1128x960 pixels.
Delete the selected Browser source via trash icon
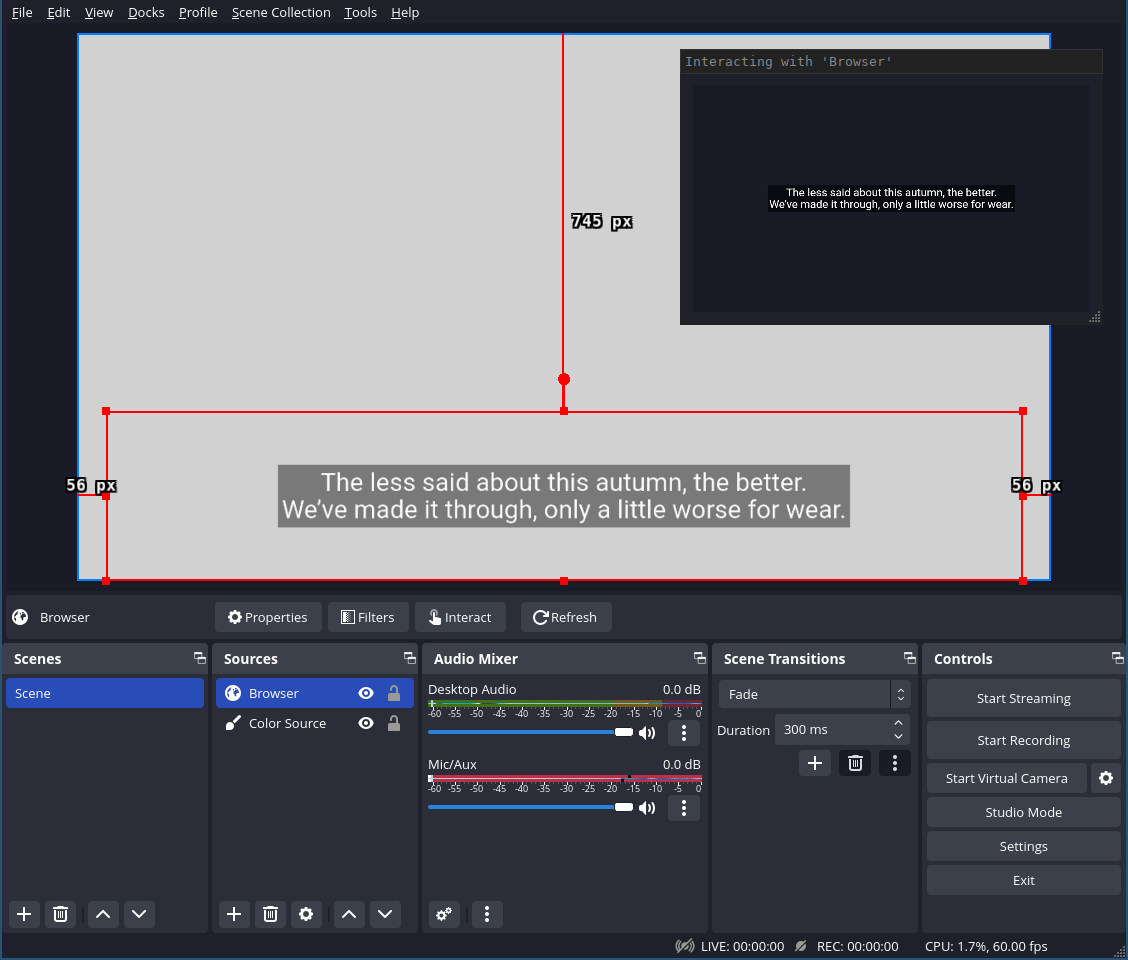click(x=269, y=914)
